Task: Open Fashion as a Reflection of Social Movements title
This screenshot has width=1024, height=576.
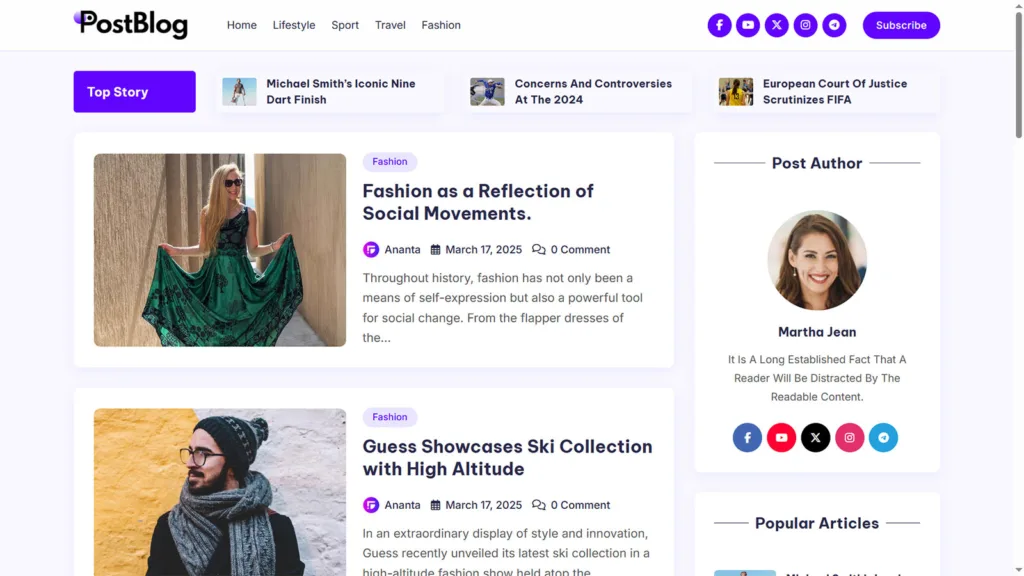Action: click(x=478, y=202)
